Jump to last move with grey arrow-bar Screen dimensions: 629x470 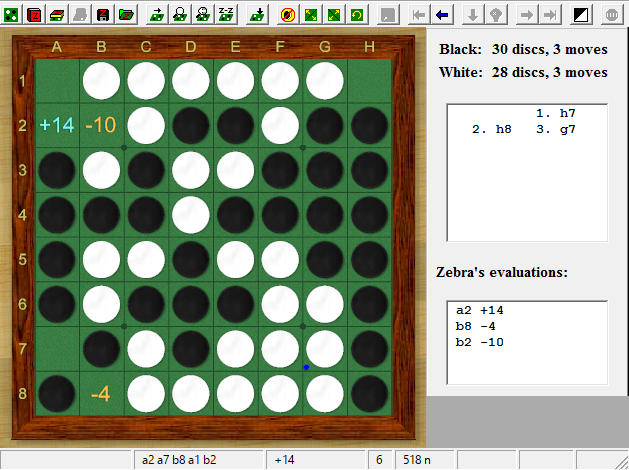[550, 15]
